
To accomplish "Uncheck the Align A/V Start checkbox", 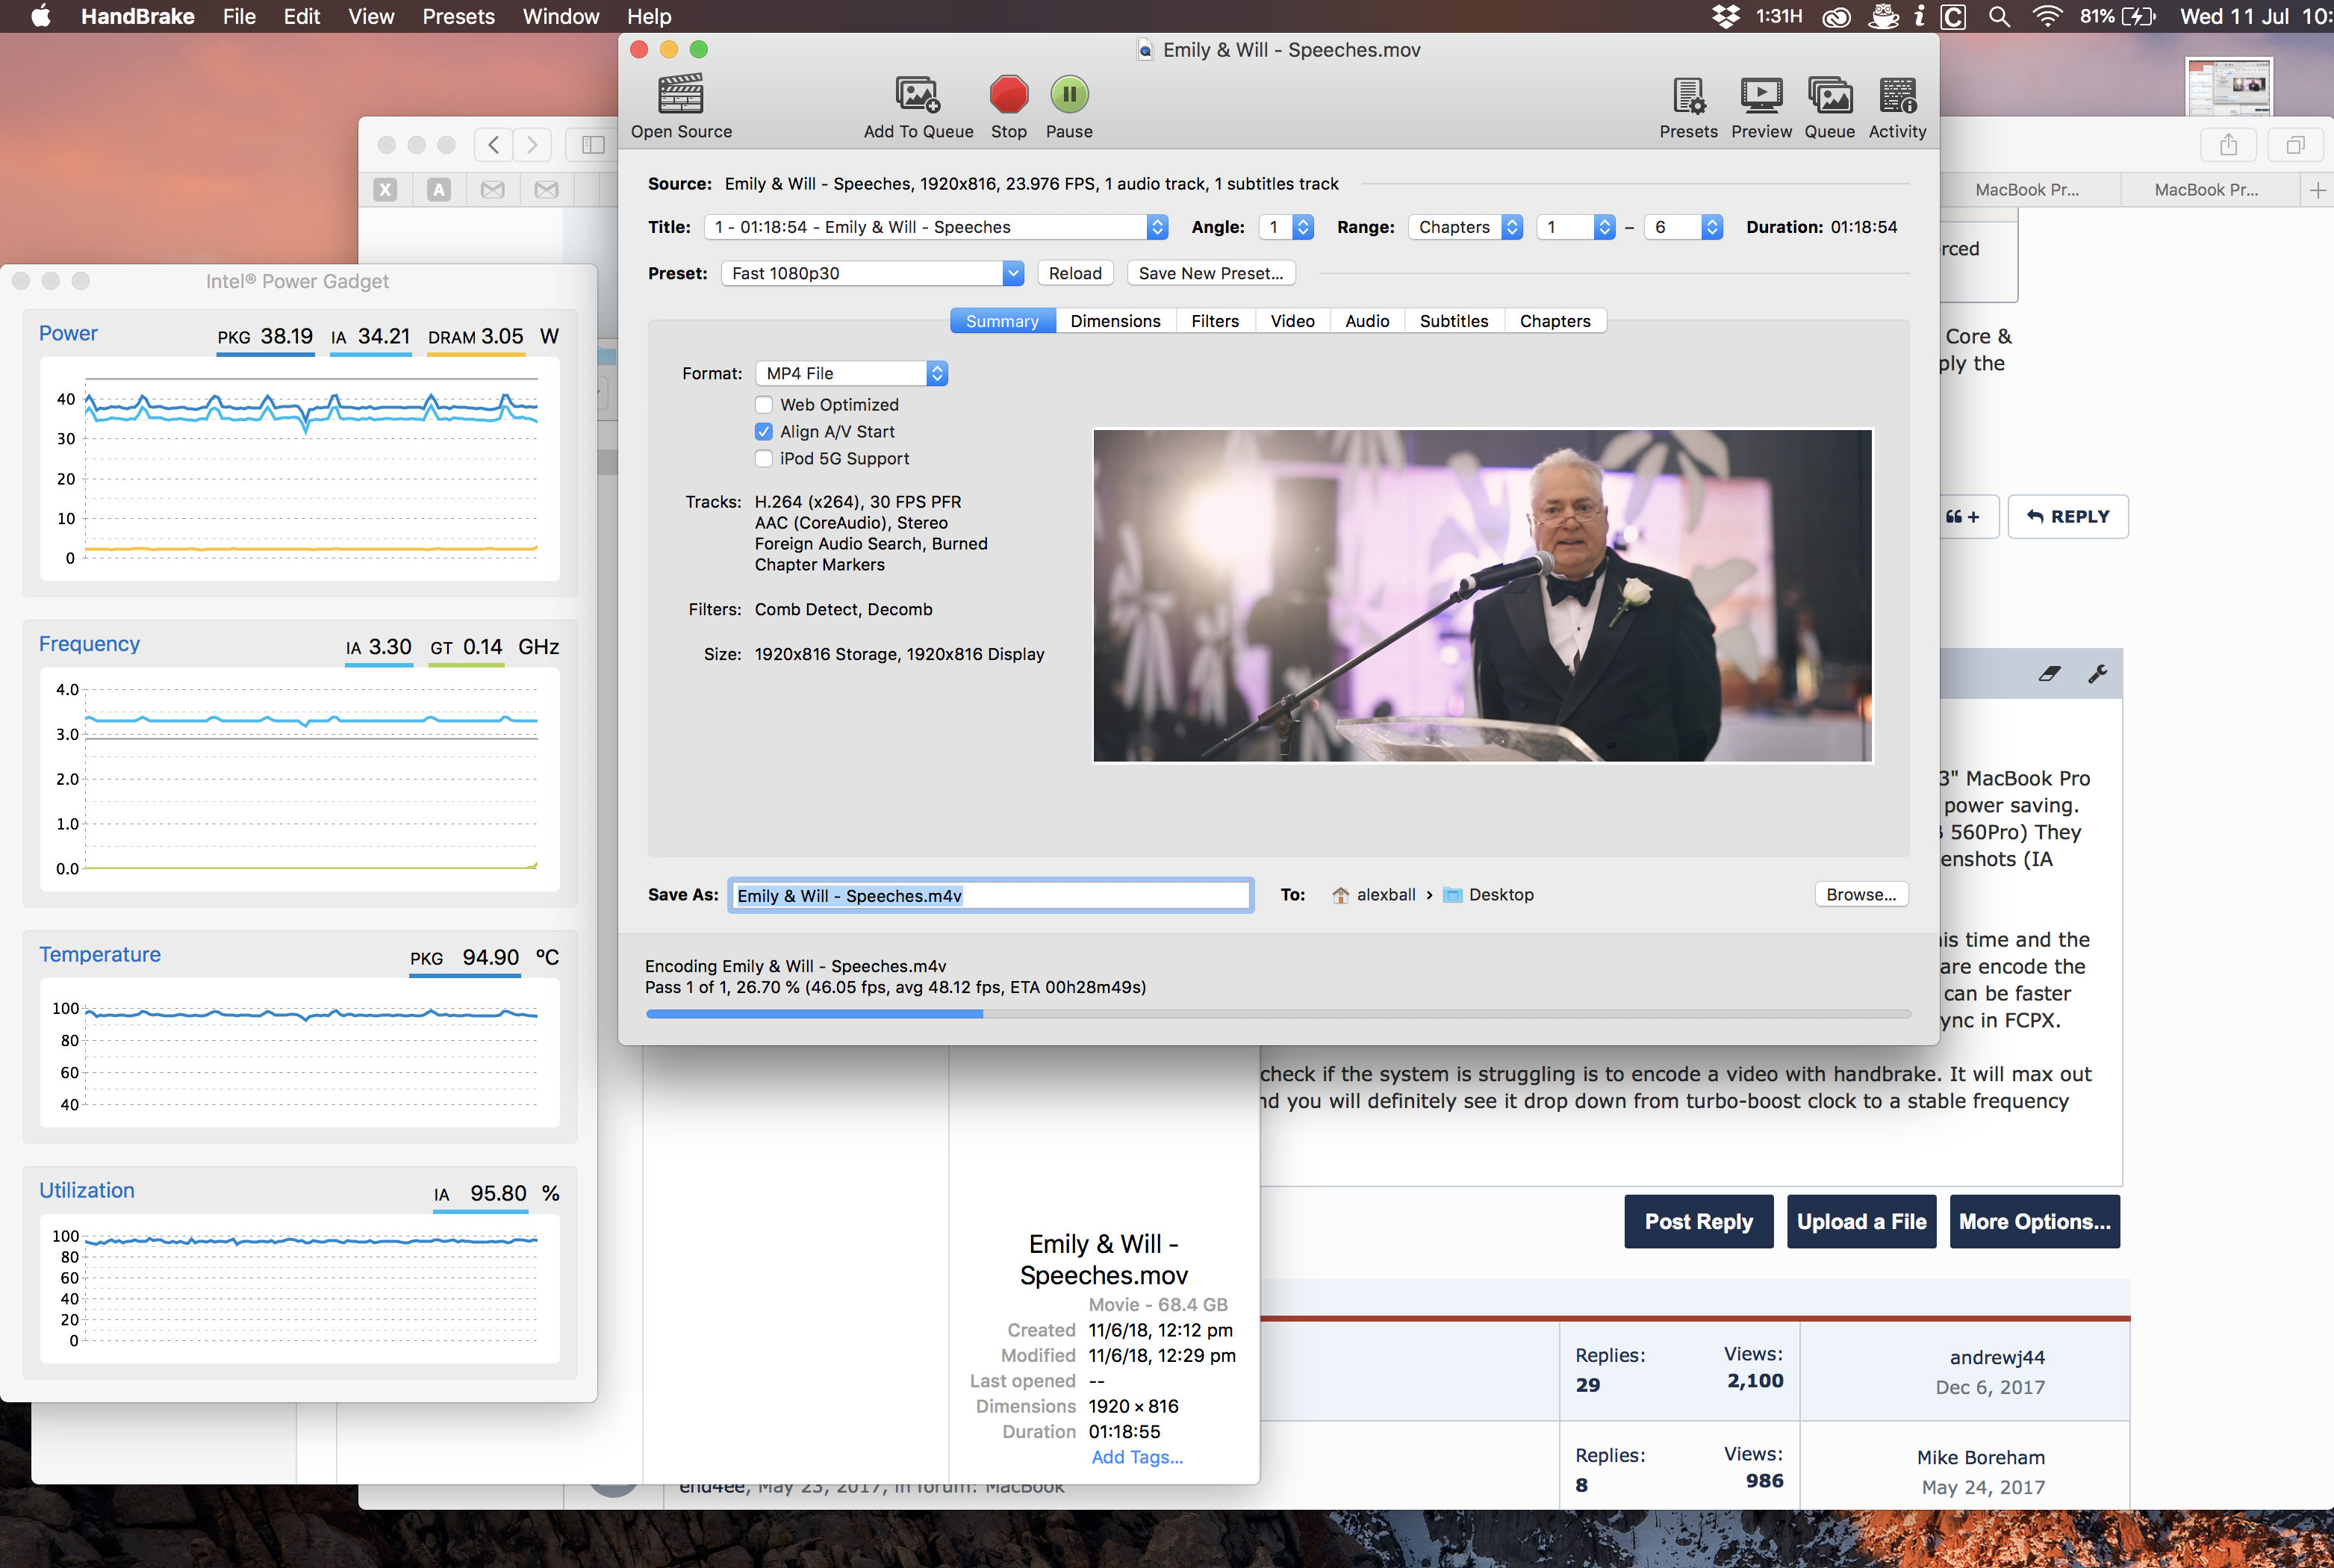I will click(x=764, y=432).
